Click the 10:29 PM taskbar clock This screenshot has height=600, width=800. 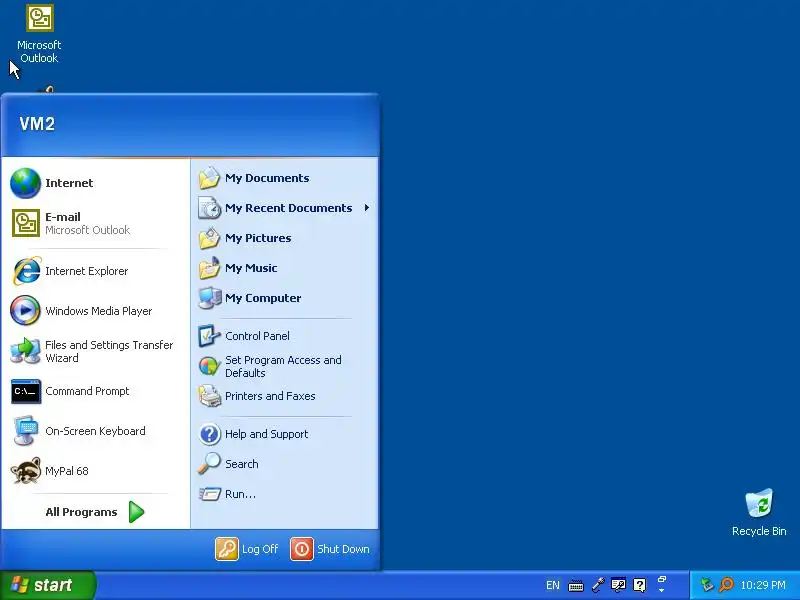click(763, 585)
